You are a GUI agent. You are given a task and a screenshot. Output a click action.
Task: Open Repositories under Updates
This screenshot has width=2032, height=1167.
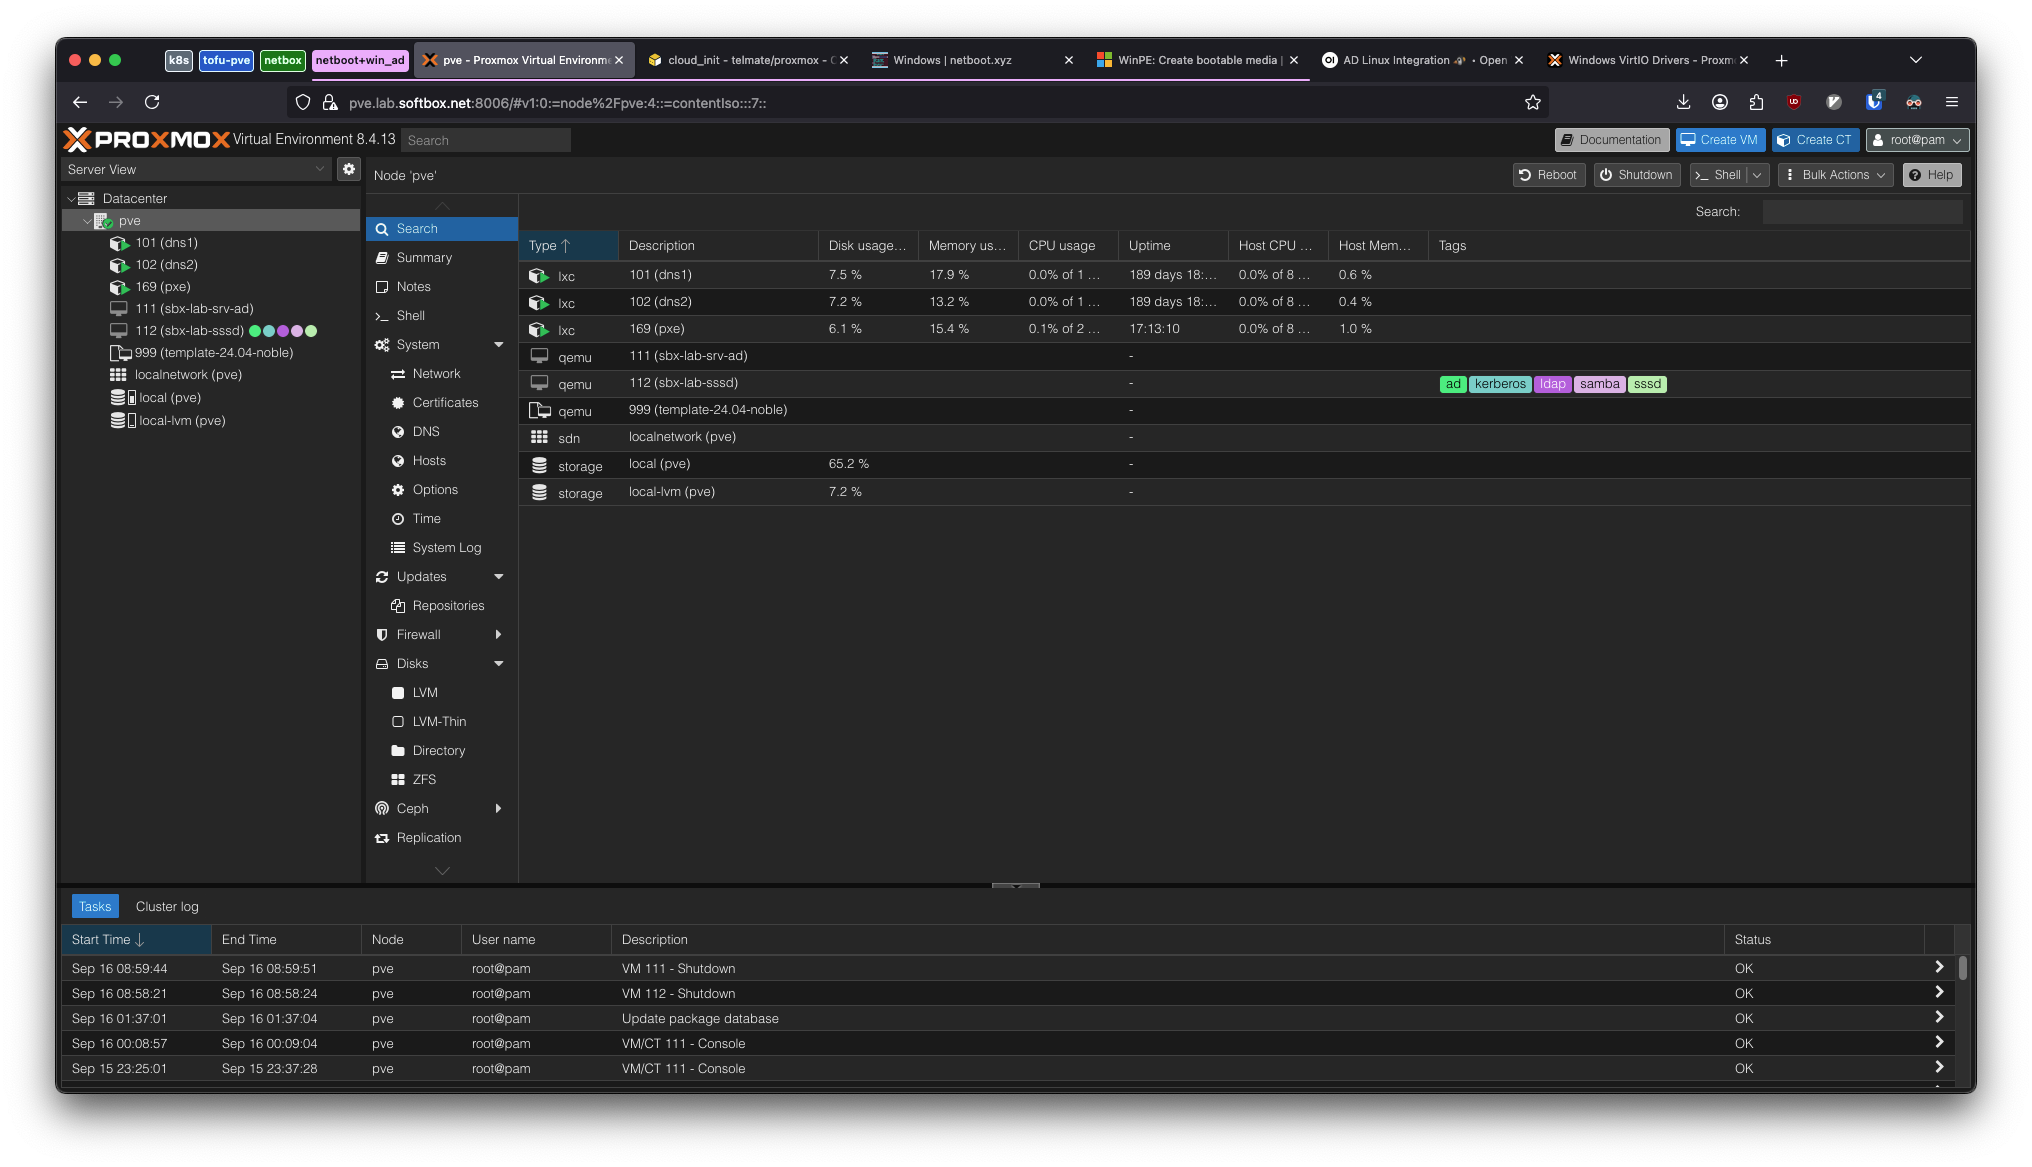pyautogui.click(x=448, y=605)
